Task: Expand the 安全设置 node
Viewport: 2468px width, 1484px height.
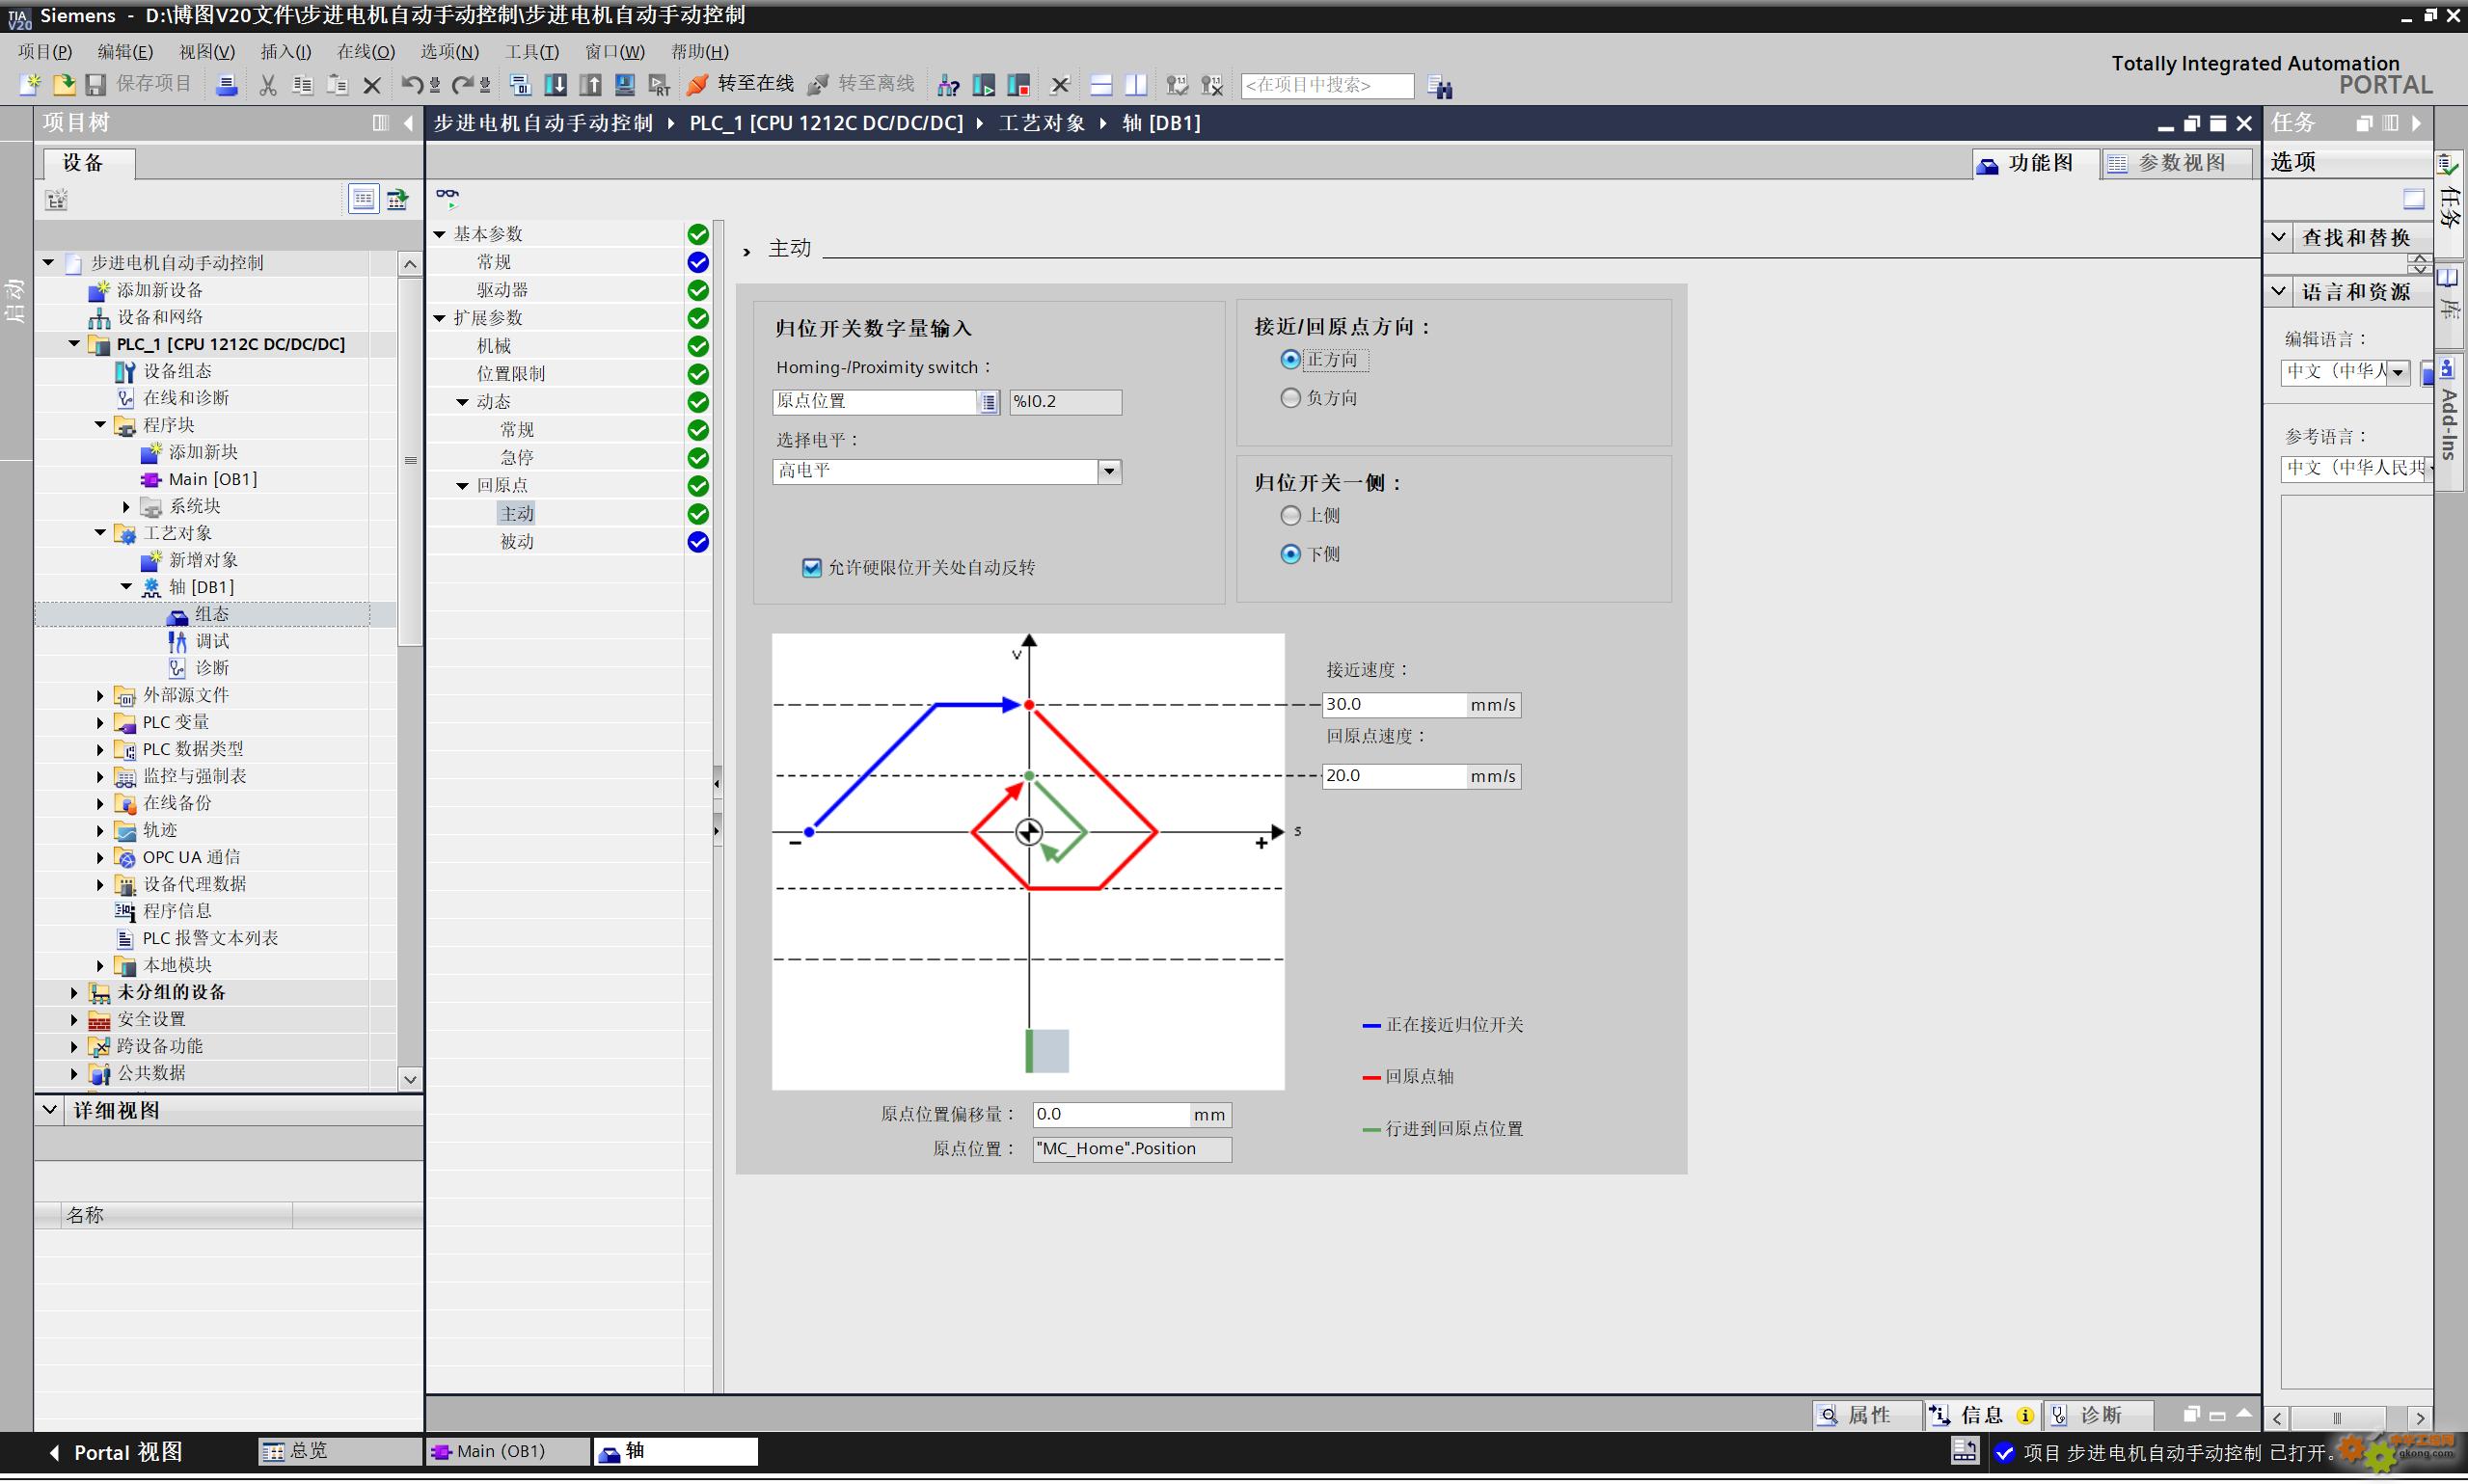Action: coord(74,1019)
